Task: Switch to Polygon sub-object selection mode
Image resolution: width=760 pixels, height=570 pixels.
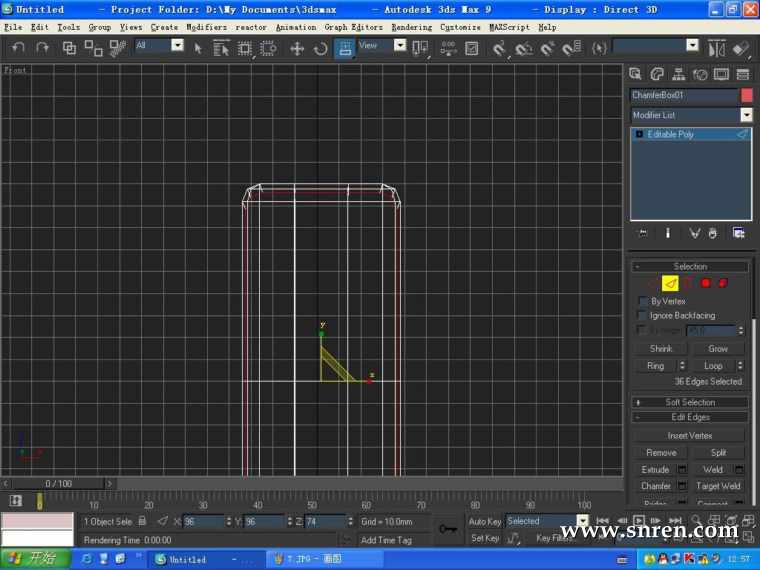Action: click(x=705, y=283)
